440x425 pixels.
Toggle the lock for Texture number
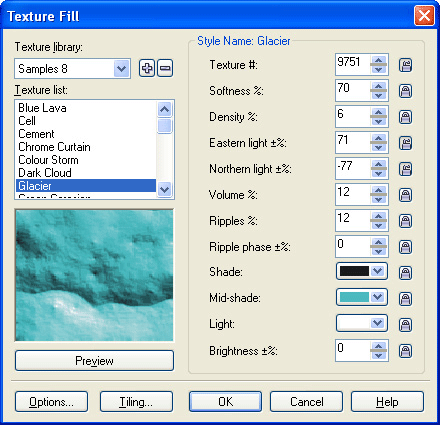[405, 65]
